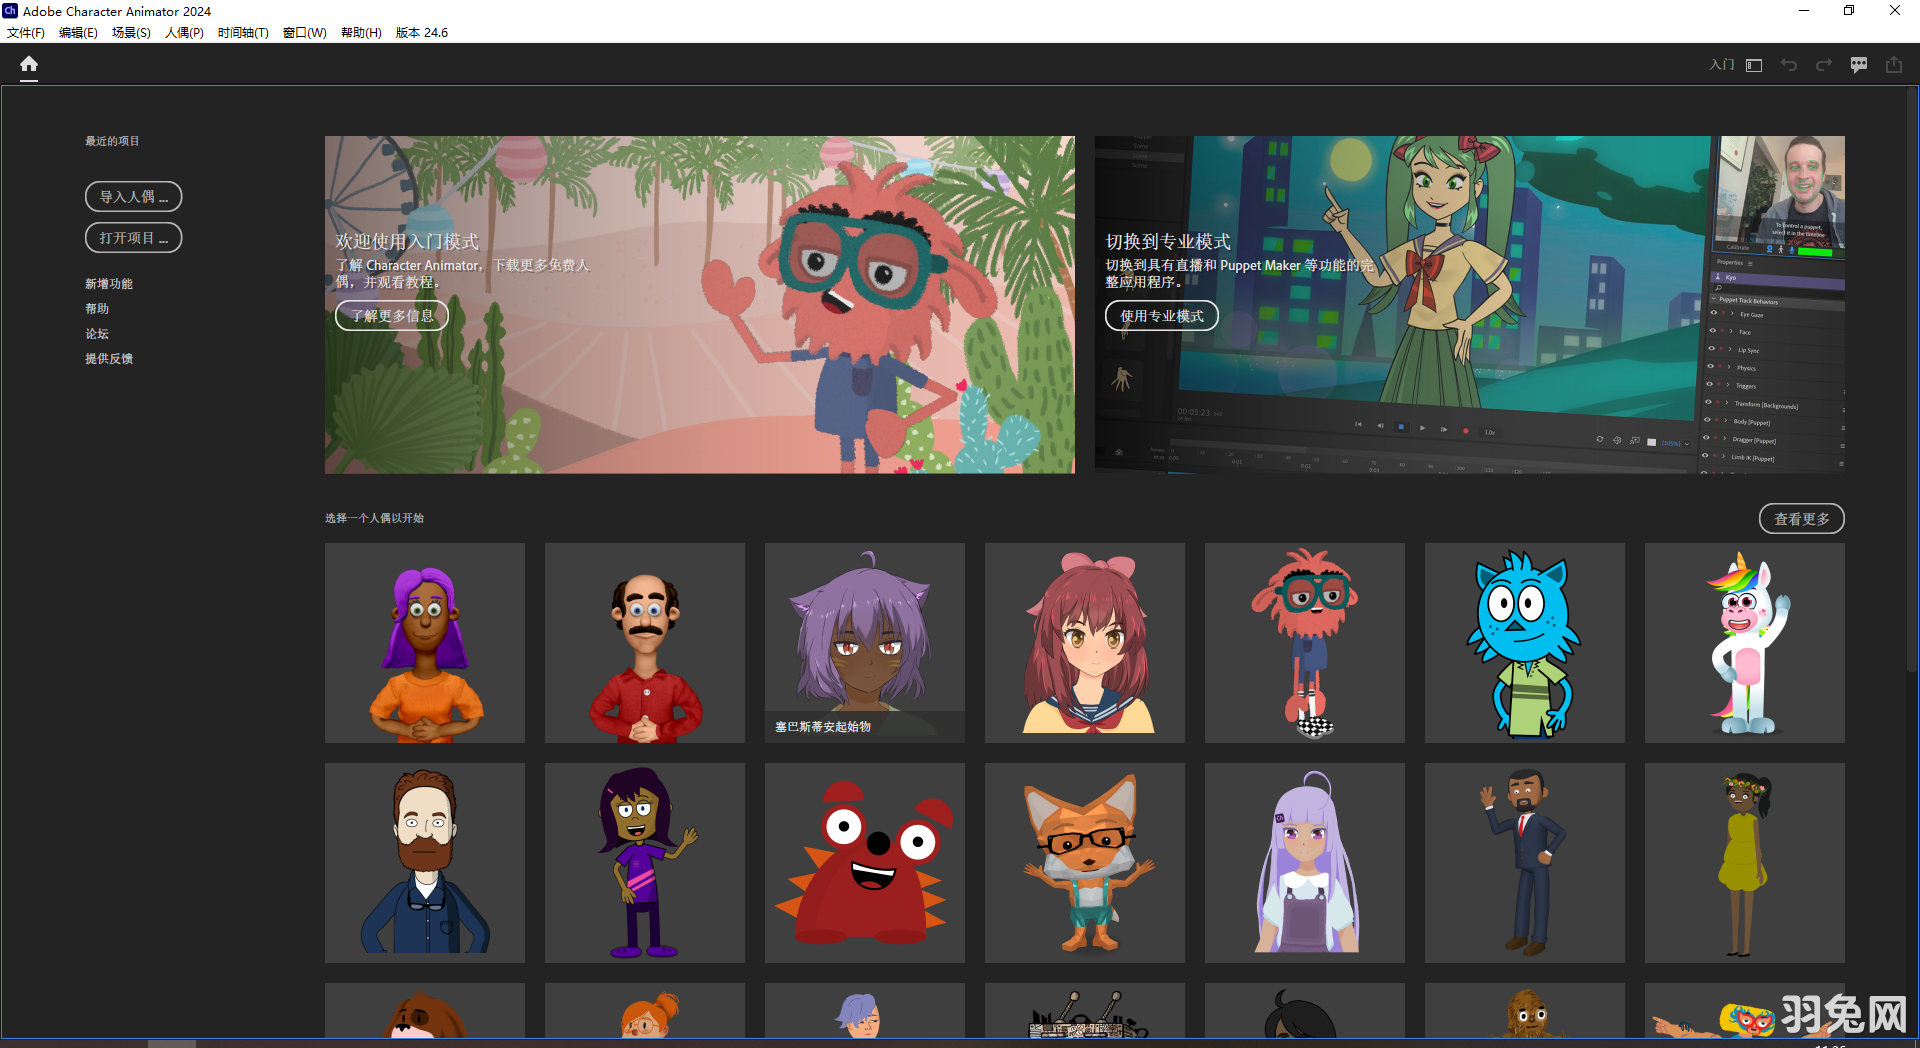This screenshot has height=1048, width=1920.
Task: Select the 入门 workspace label
Action: tap(1721, 64)
